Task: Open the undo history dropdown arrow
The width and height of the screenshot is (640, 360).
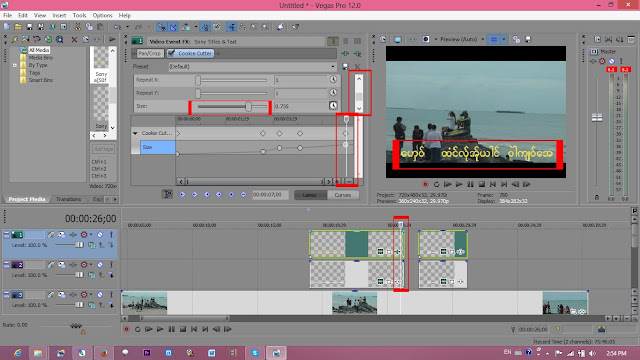Action: tap(127, 27)
